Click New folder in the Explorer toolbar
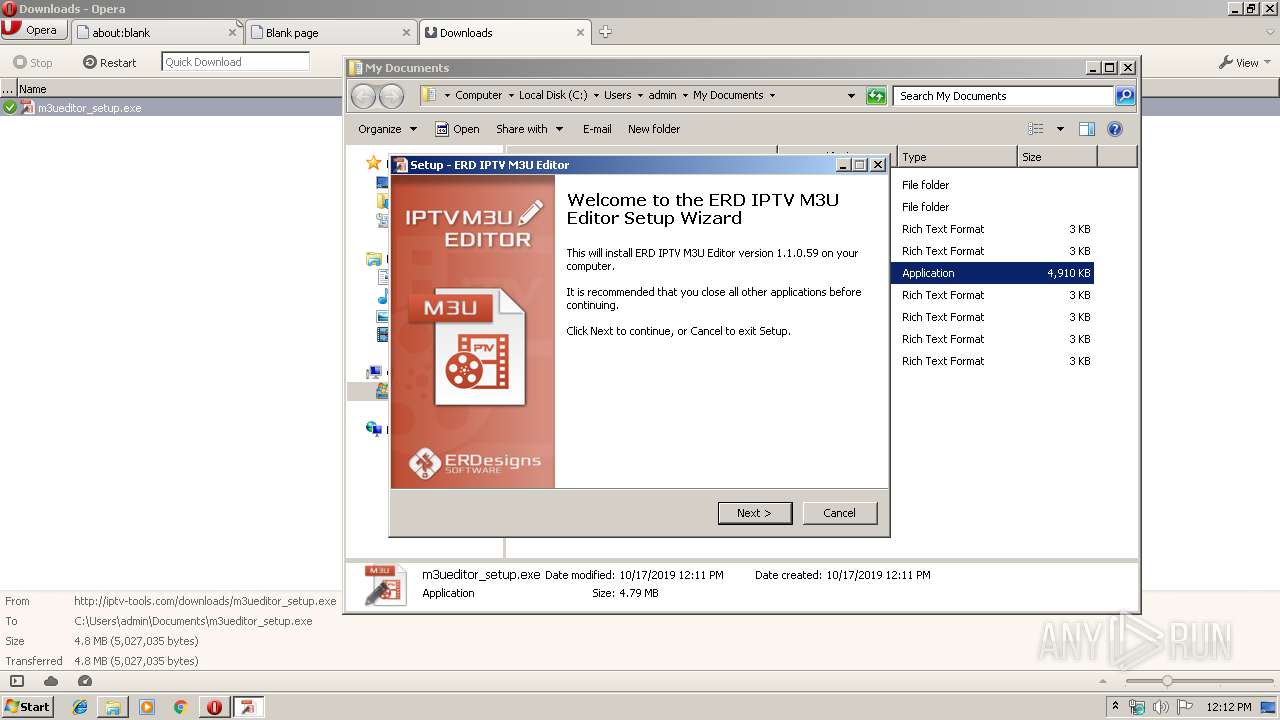Screen dimensions: 1280x720 point(654,129)
